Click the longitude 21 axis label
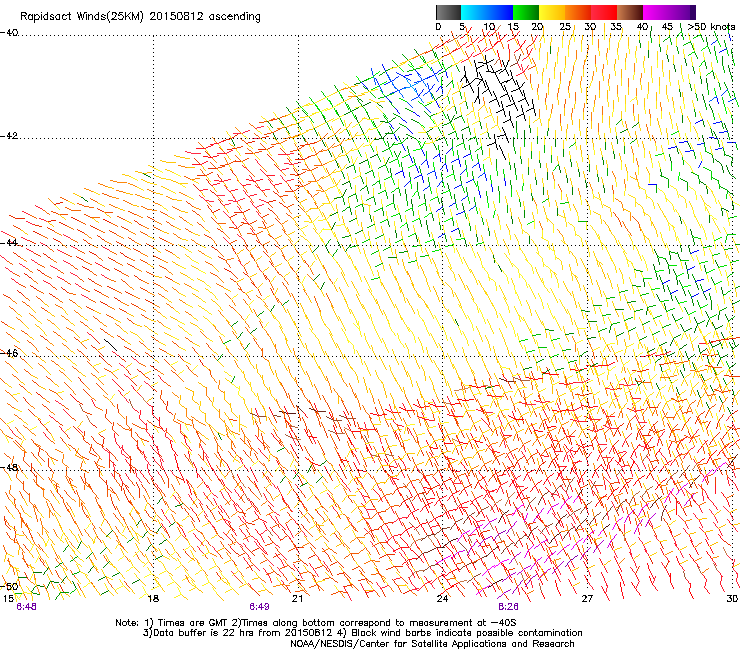Screen dimensions: 740x650 (297, 599)
